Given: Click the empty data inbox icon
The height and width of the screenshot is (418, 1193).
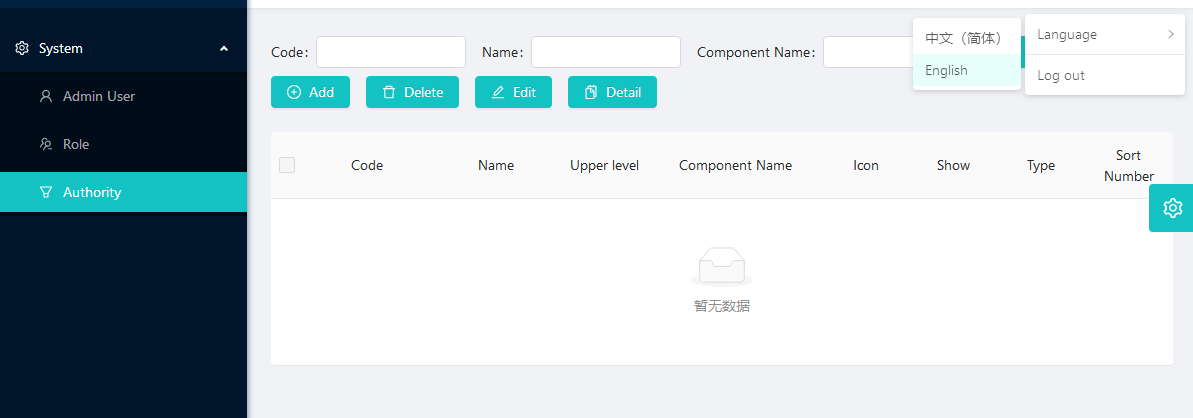Looking at the screenshot, I should coord(722,266).
